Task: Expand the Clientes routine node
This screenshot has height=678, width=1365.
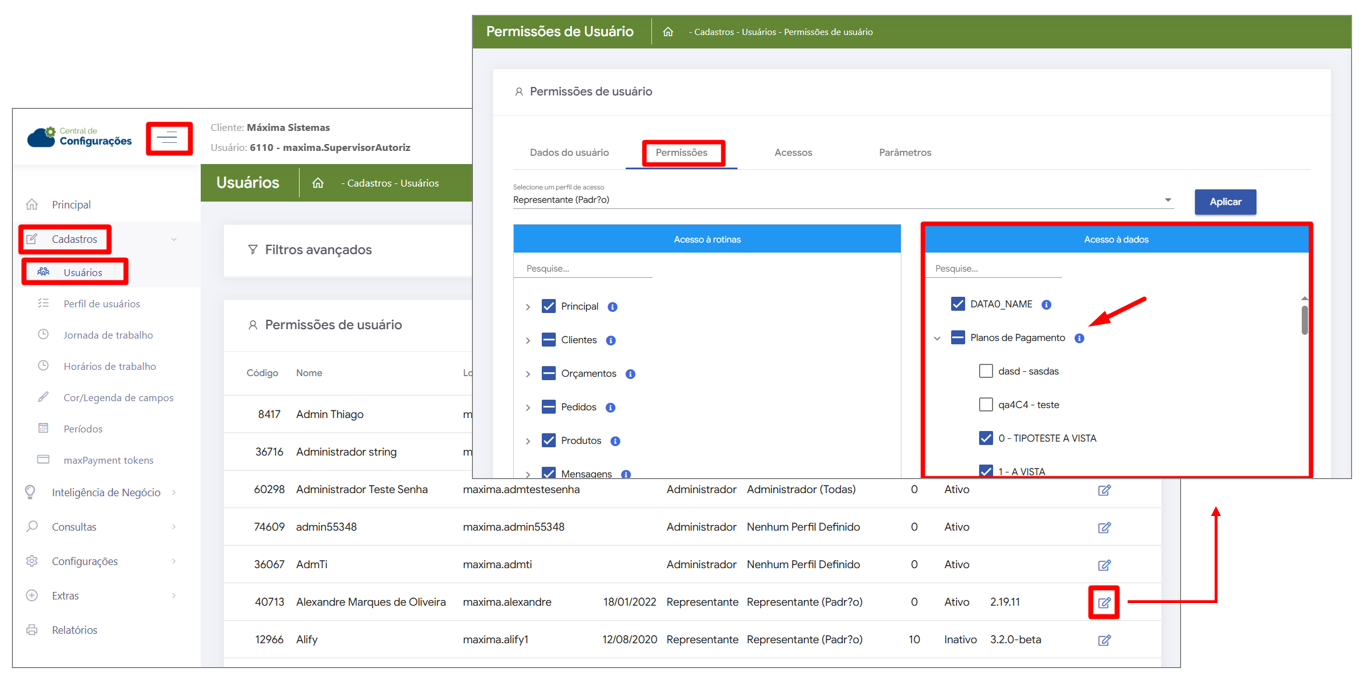Action: 528,340
